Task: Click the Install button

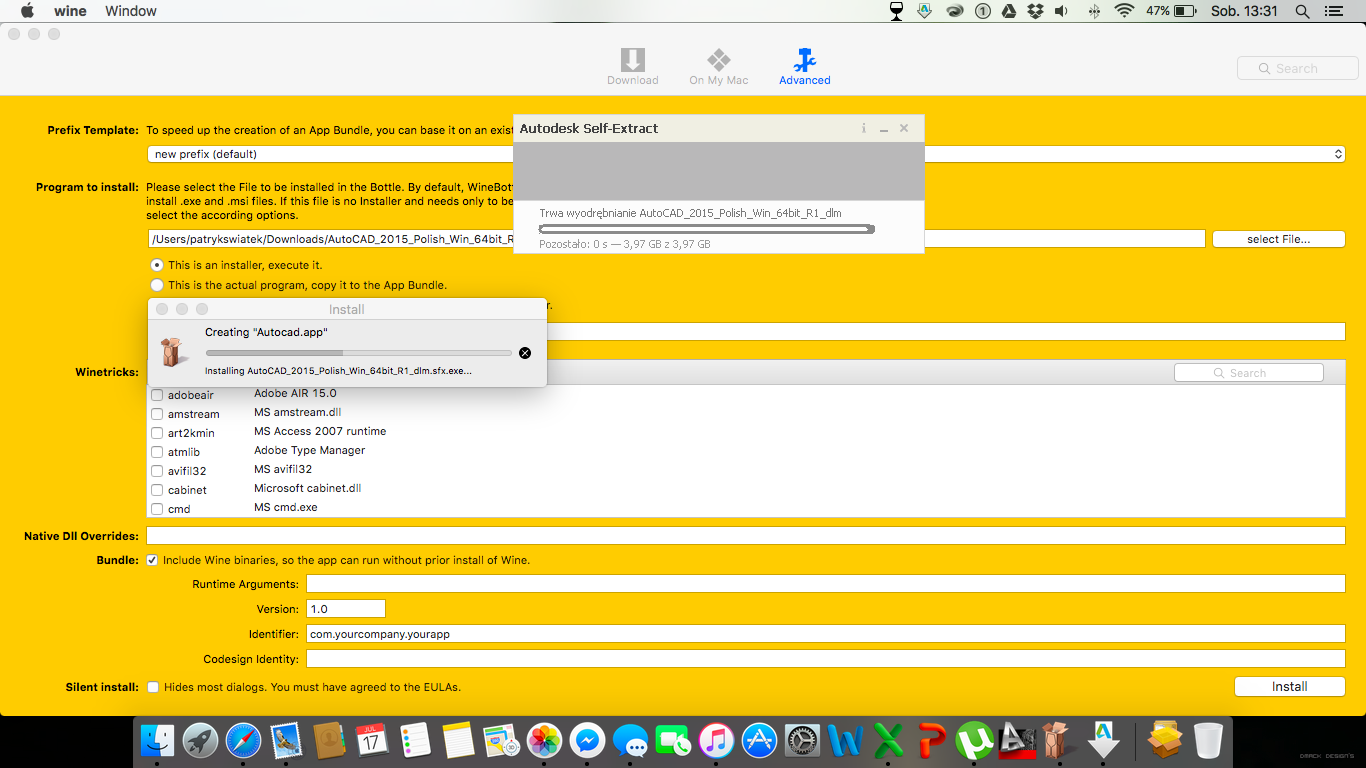Action: pyautogui.click(x=1289, y=686)
